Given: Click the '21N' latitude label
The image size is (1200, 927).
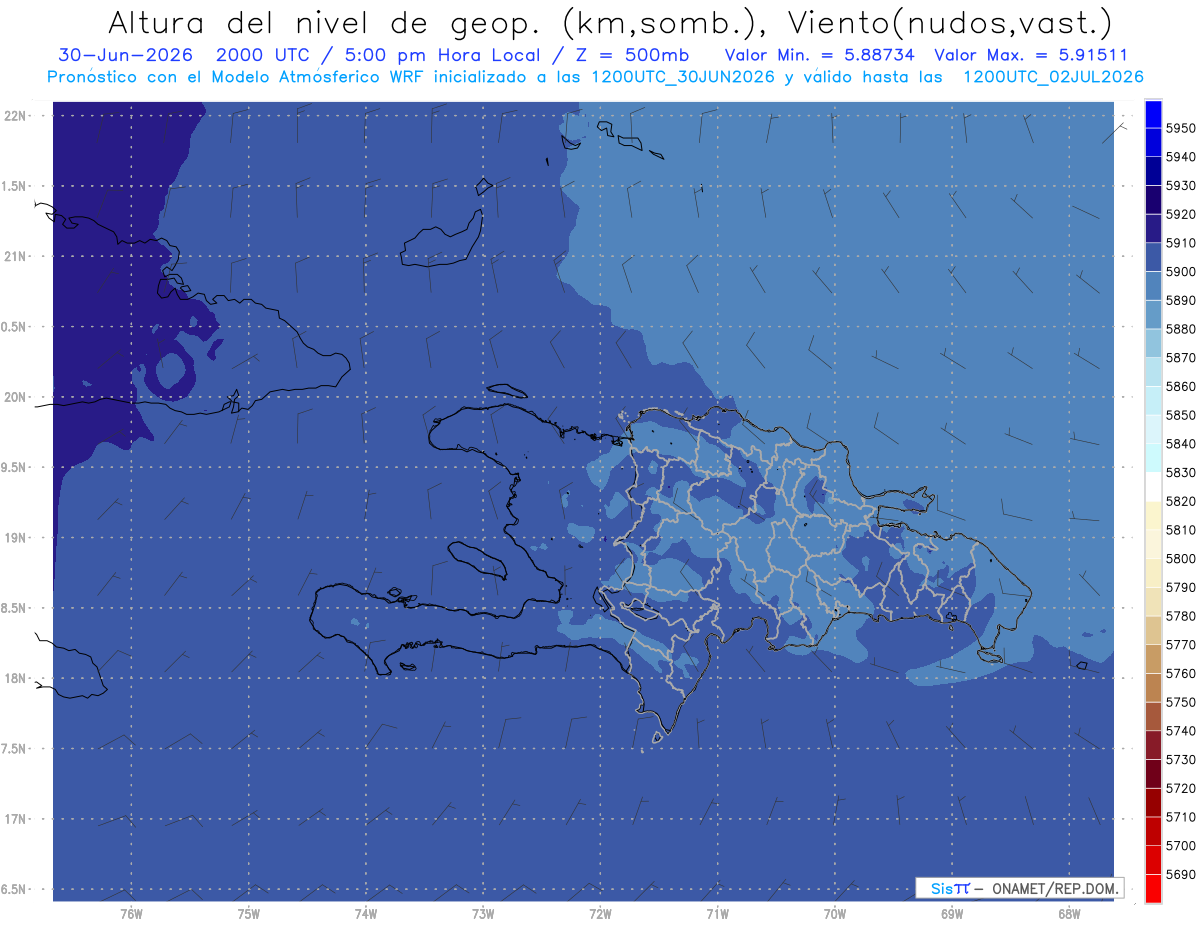Looking at the screenshot, I should (16, 257).
